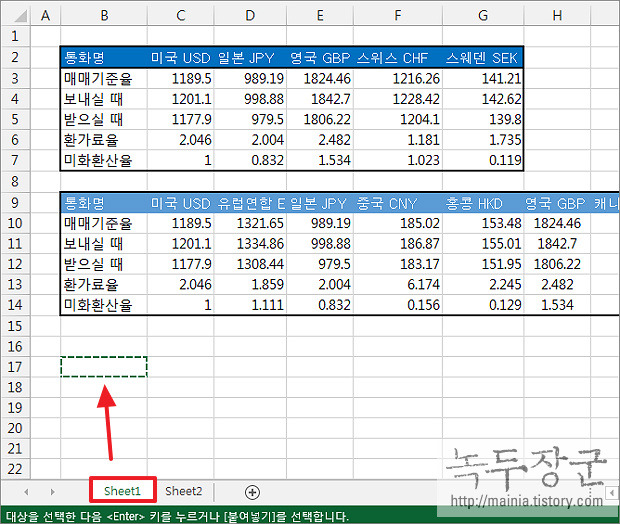
Task: Select cell with value 1321.65
Action: 250,223
